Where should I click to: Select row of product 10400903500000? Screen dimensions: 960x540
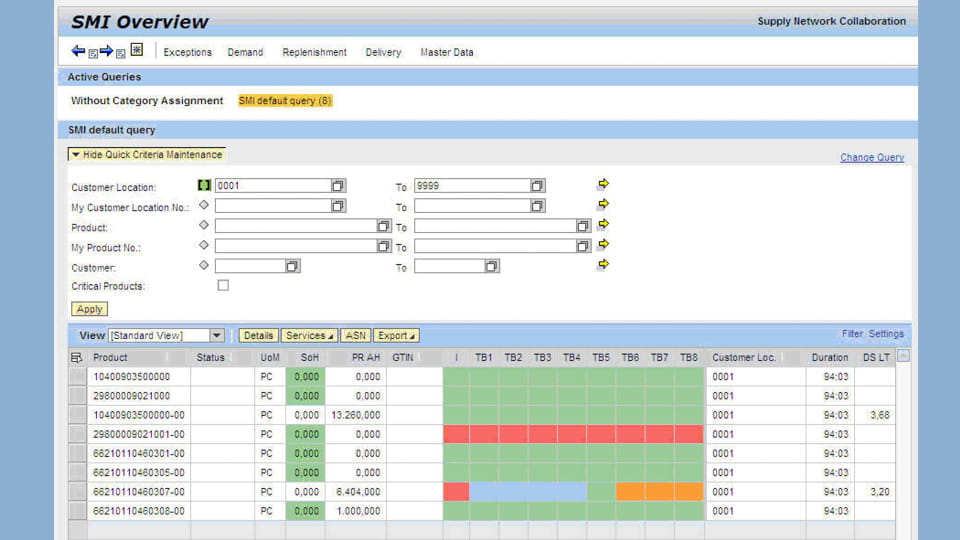click(78, 377)
